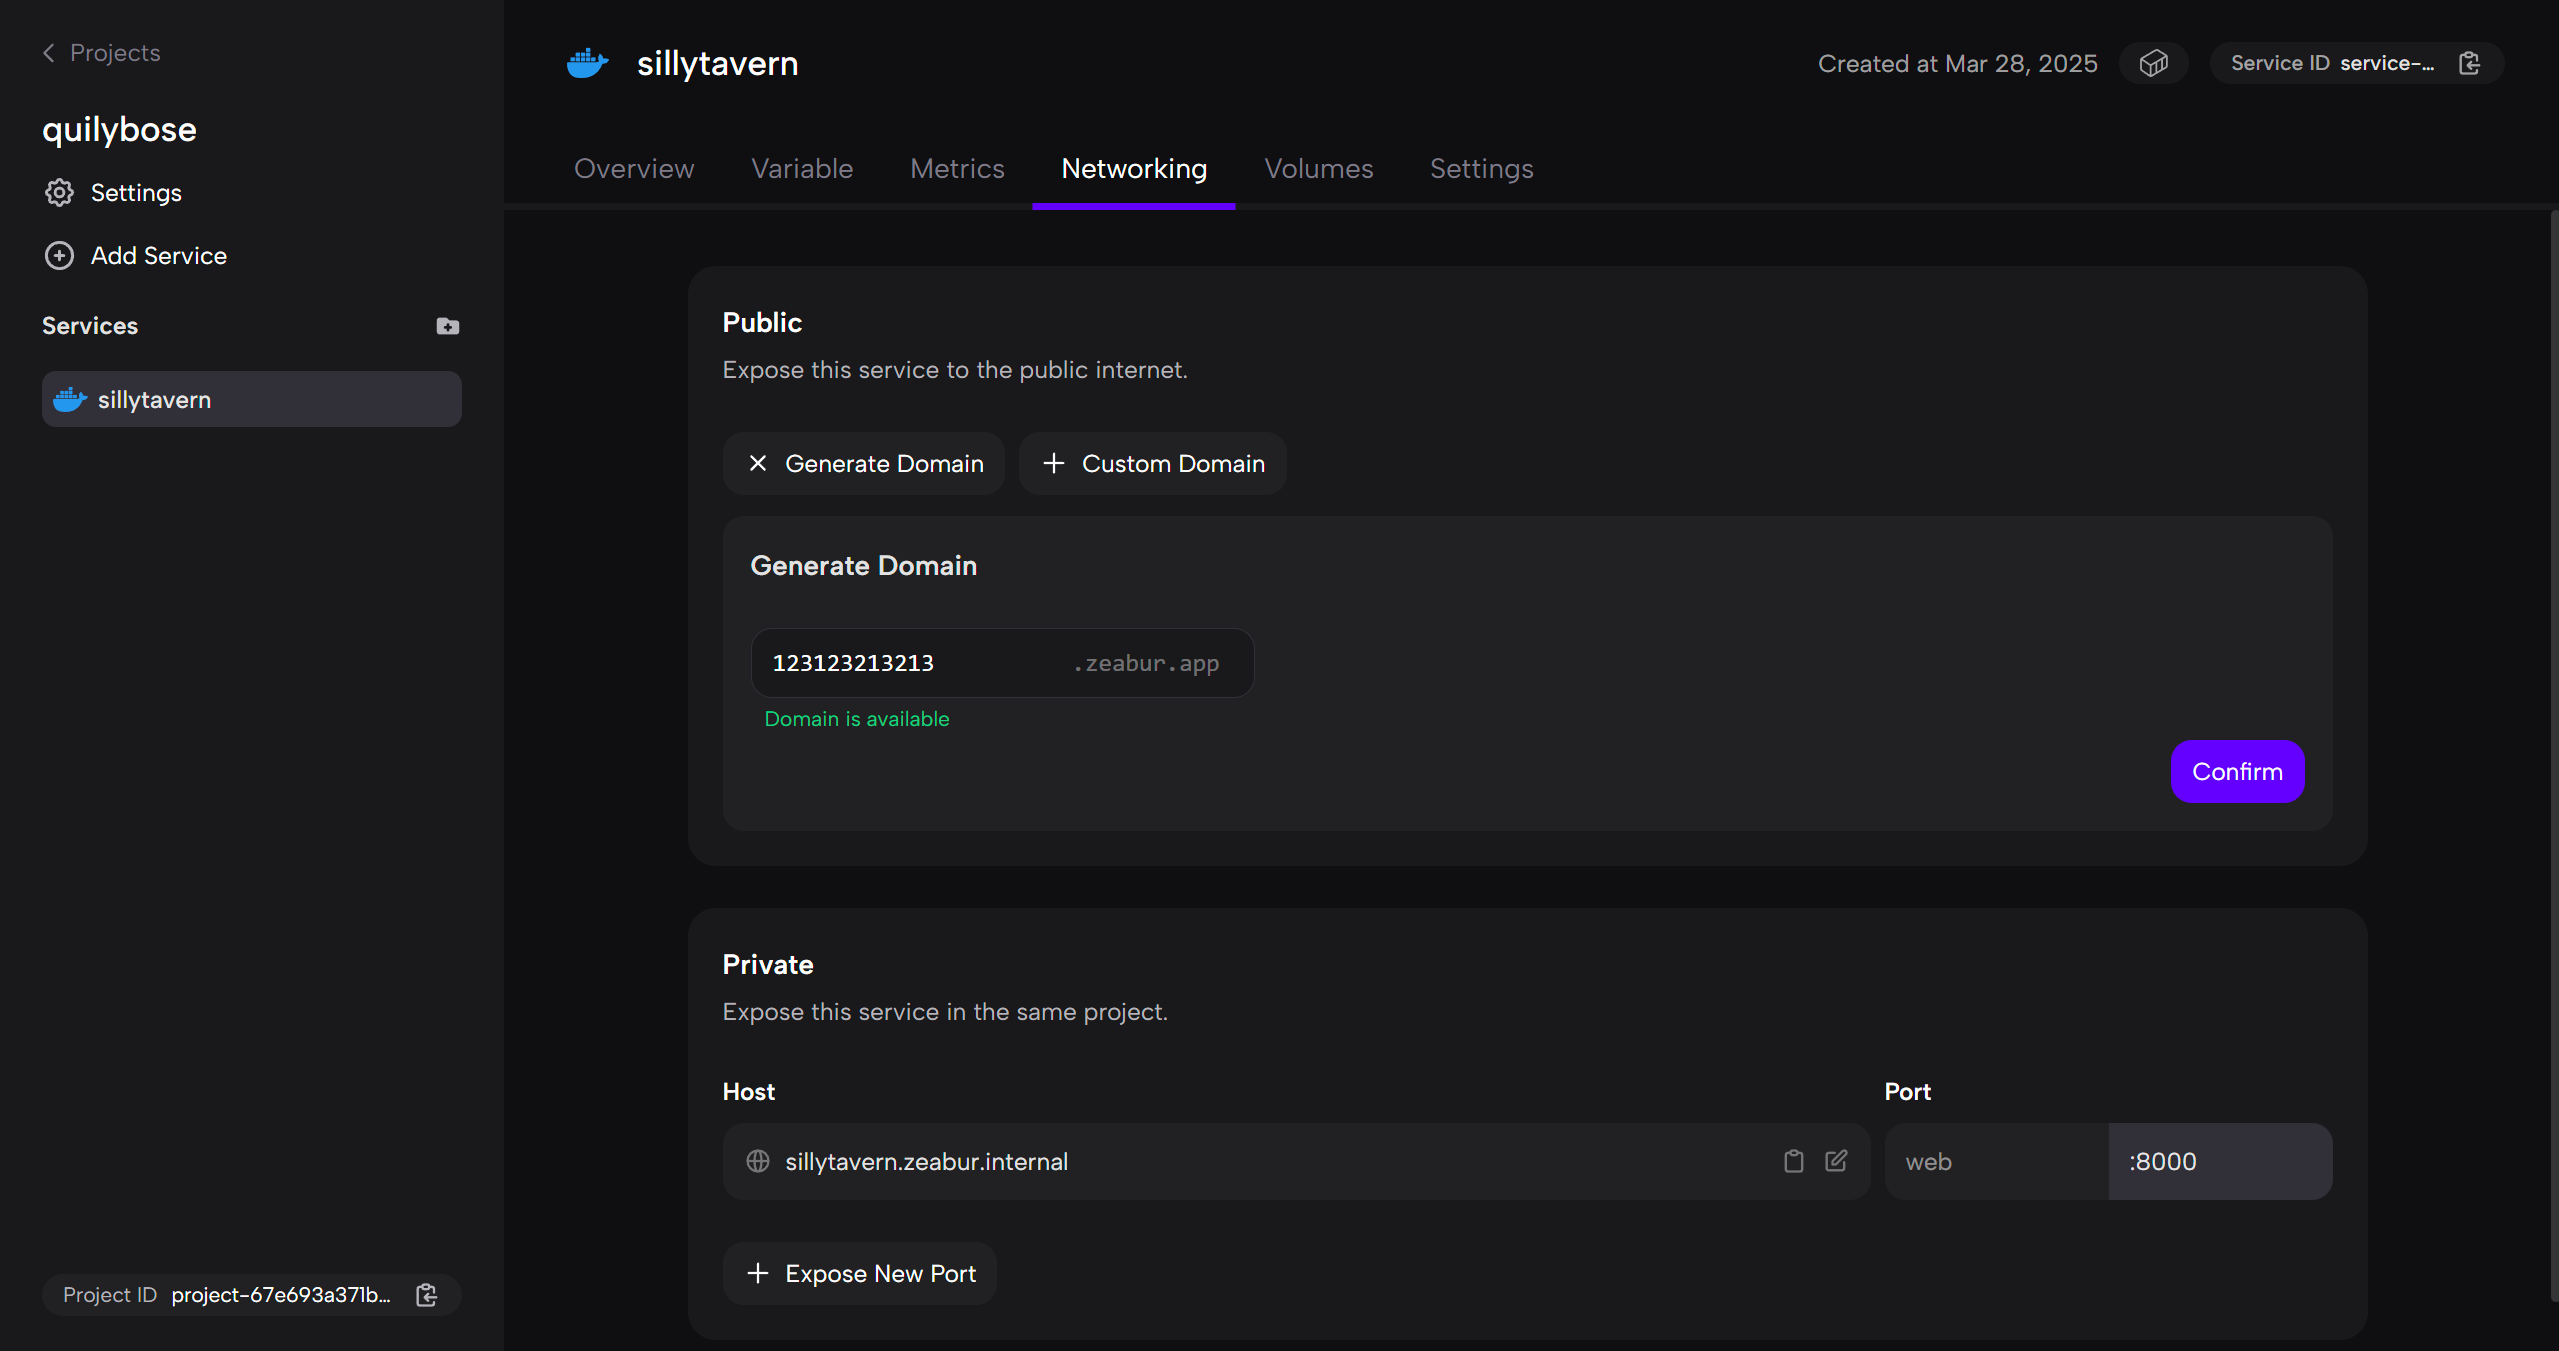Click the domain name input field
The width and height of the screenshot is (2559, 1351).
tap(910, 663)
